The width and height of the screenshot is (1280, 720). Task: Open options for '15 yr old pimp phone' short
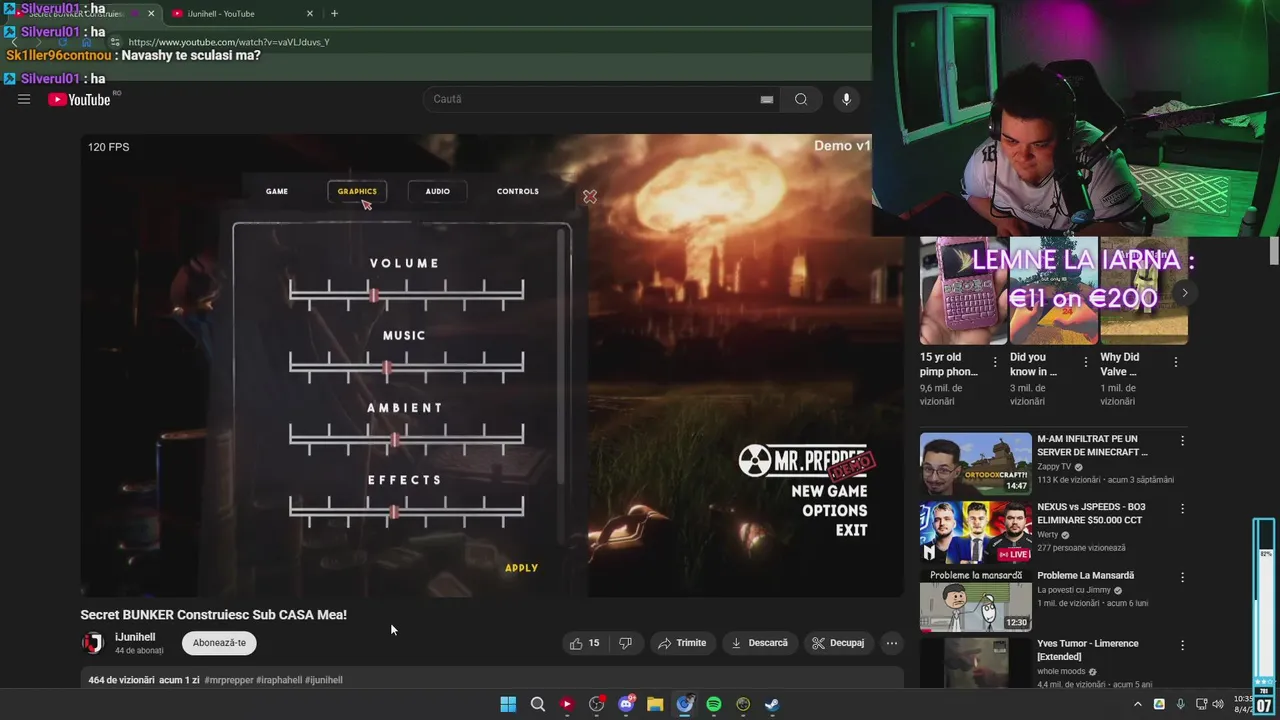click(x=995, y=362)
